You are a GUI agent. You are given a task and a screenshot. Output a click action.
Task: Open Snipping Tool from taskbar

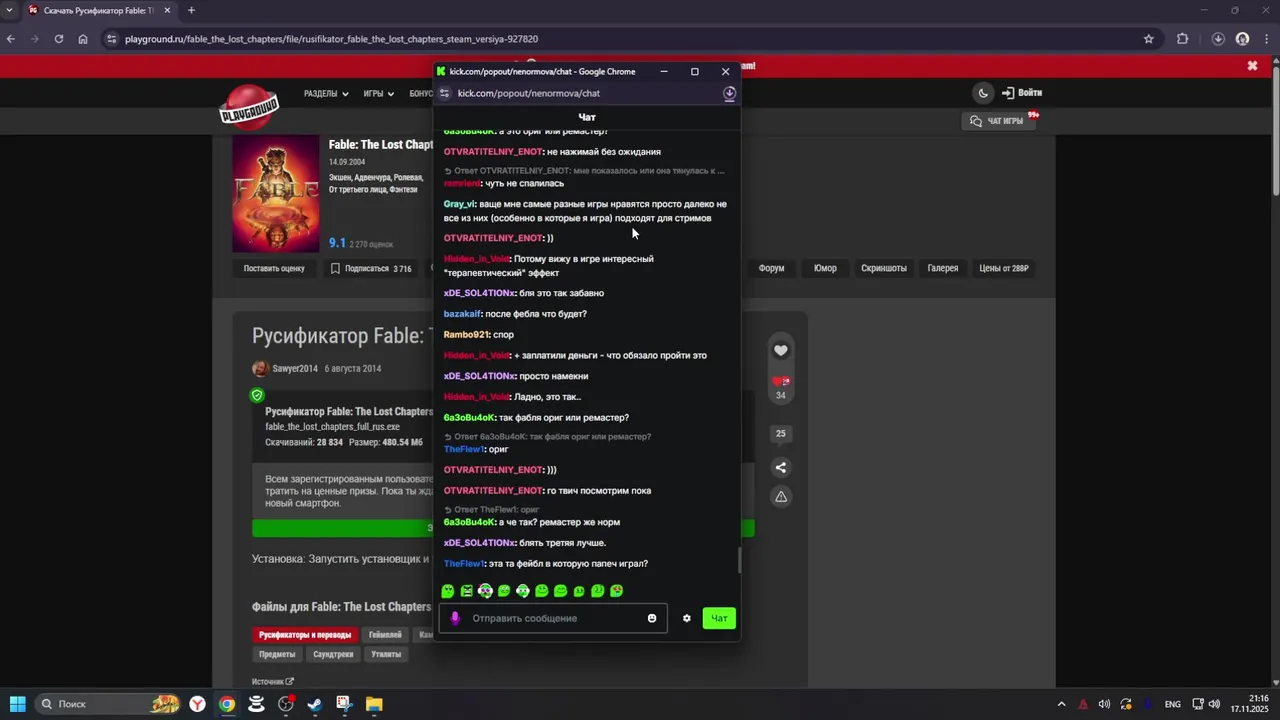coord(344,704)
